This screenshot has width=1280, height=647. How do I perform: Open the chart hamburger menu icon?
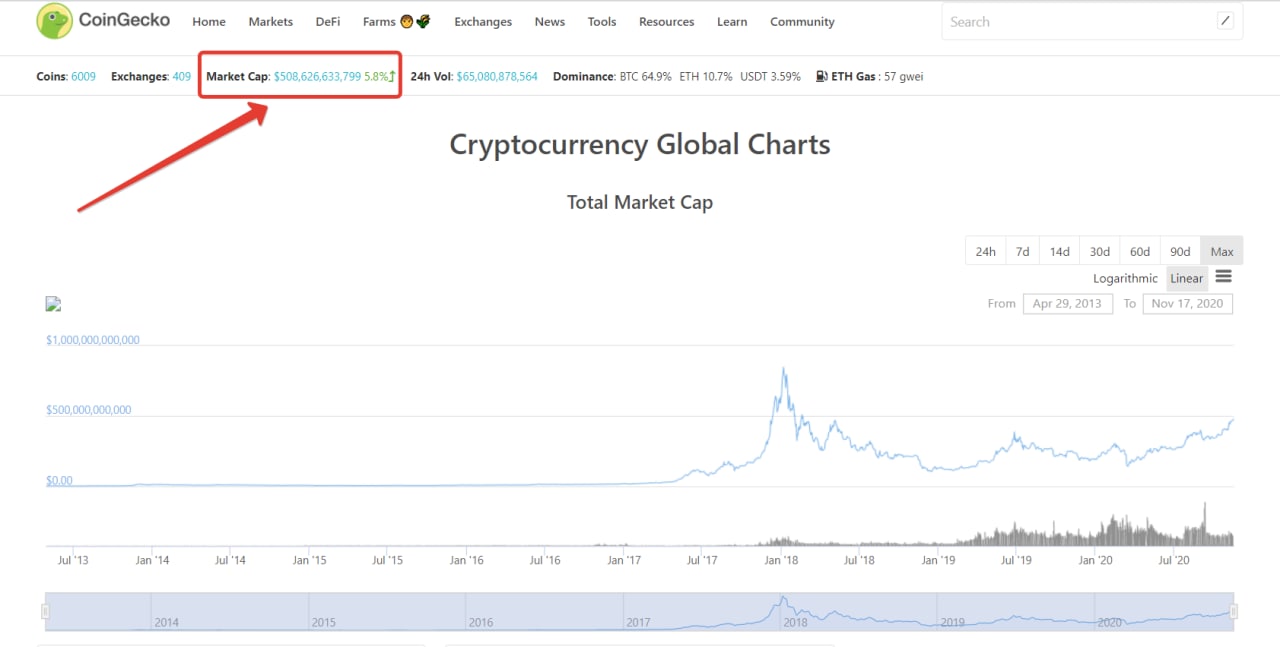[1223, 277]
